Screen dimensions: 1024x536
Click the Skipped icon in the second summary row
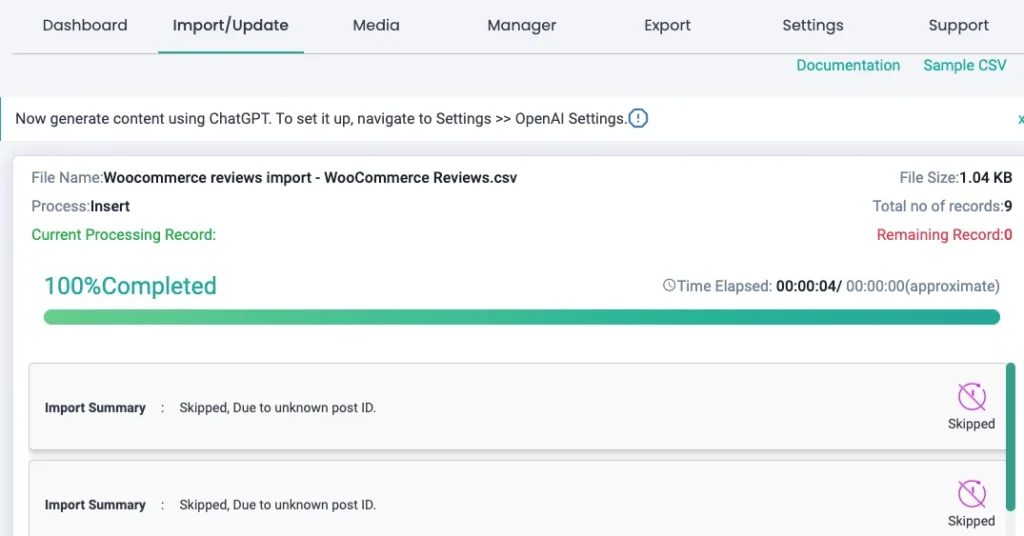click(971, 494)
